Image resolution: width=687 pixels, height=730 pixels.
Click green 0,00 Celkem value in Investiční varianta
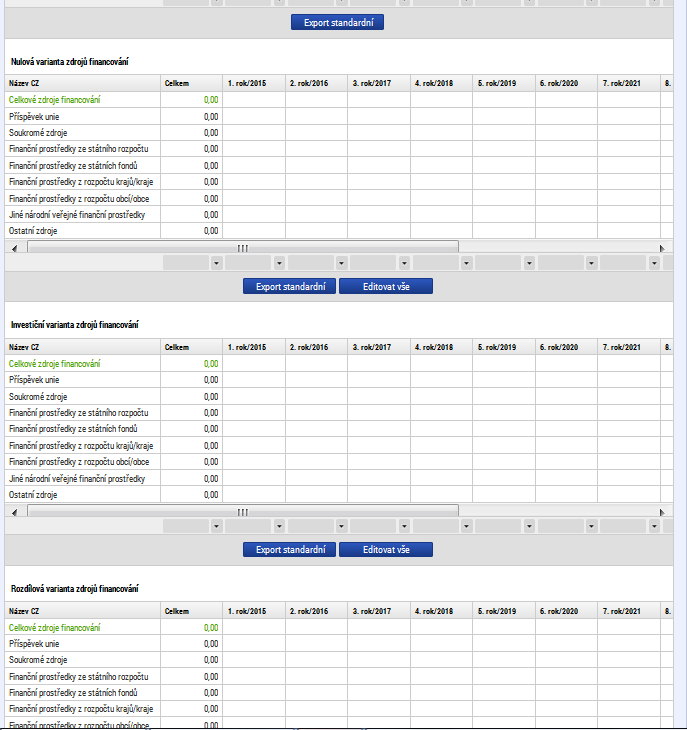tap(211, 364)
